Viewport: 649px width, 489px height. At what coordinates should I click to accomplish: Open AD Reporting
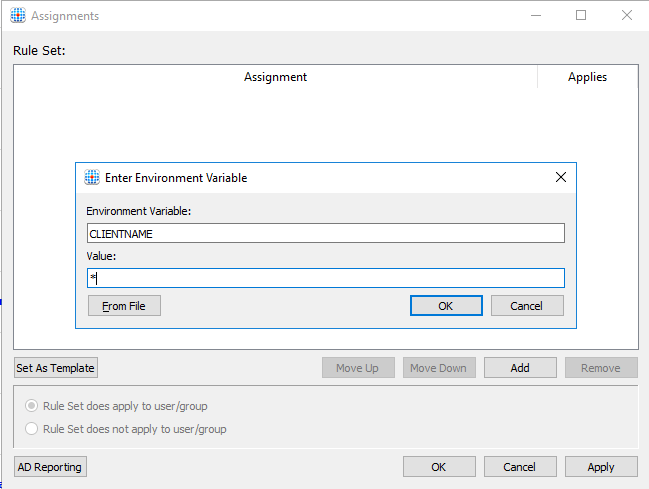point(50,467)
